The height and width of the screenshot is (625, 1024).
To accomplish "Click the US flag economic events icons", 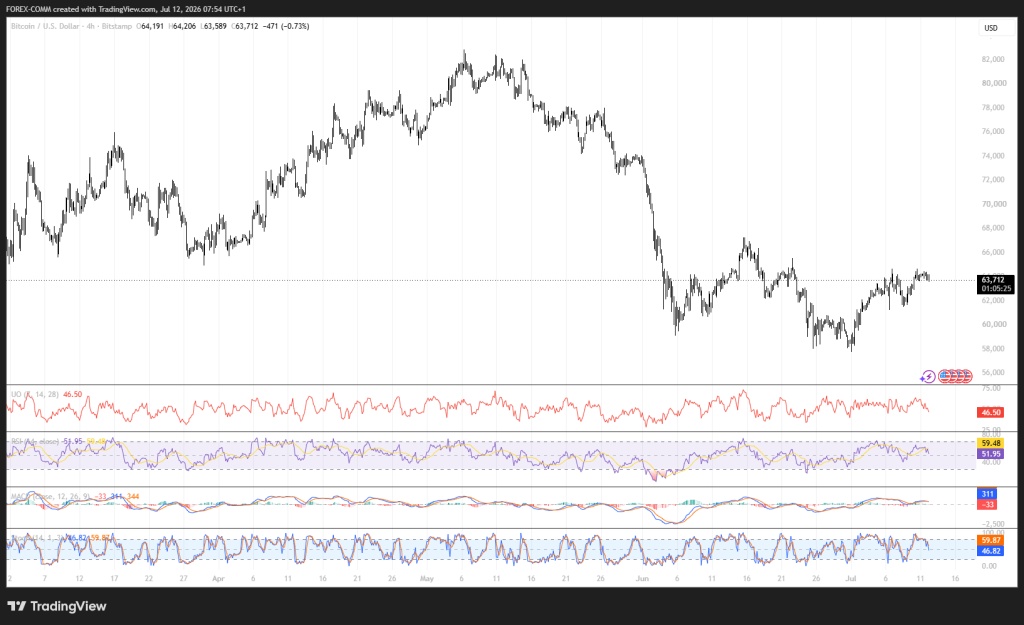I will click(955, 376).
